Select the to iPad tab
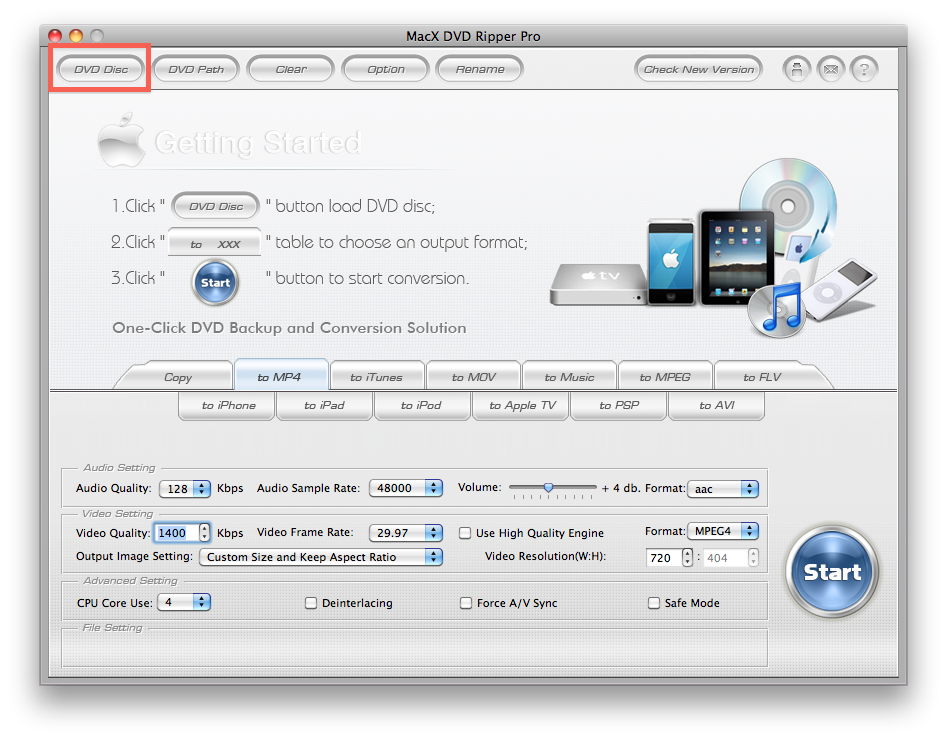 (x=324, y=405)
